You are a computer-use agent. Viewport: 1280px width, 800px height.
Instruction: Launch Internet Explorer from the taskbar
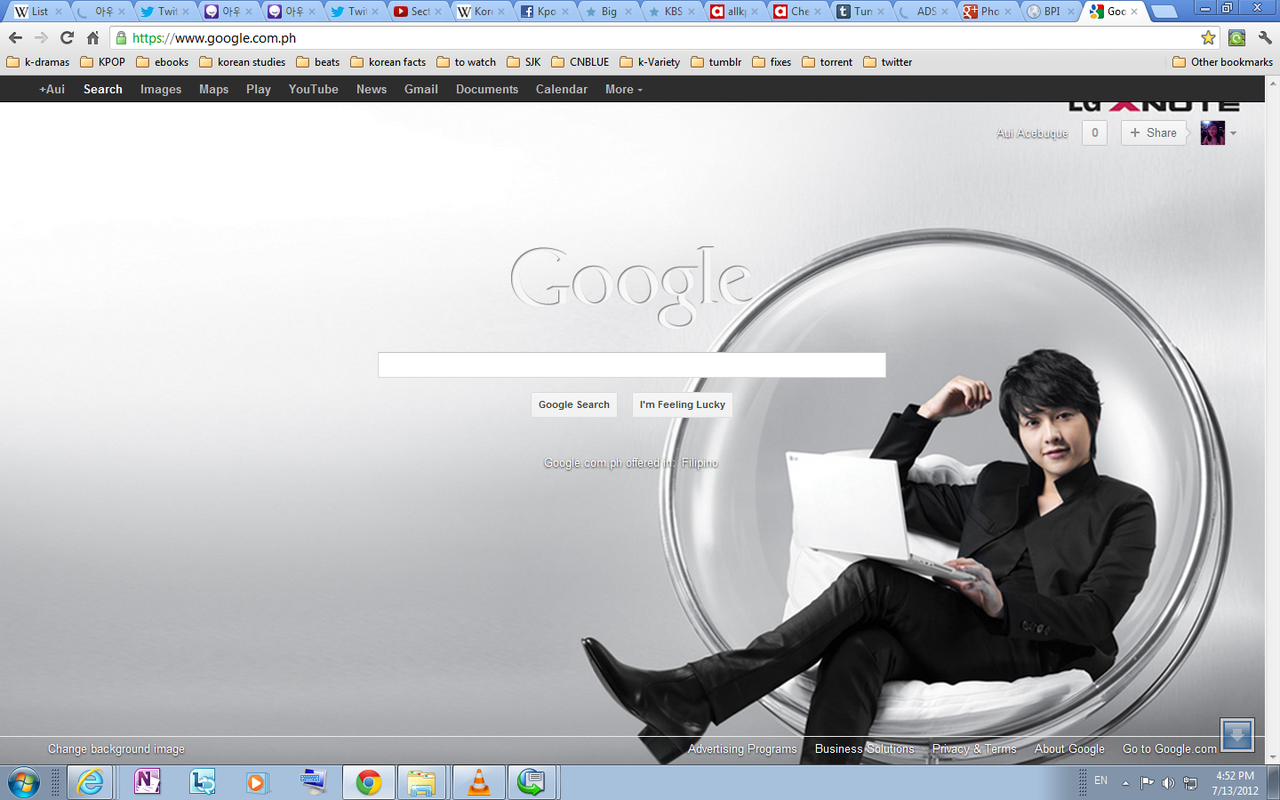coord(90,782)
